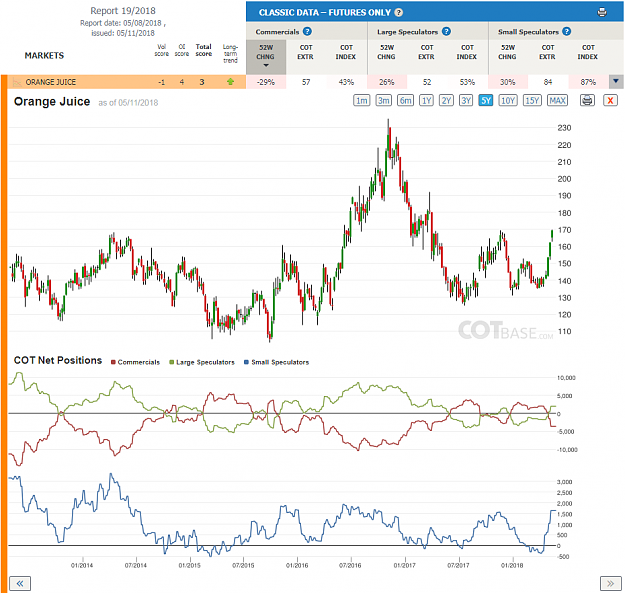
Task: Select the 10Y range button
Action: point(507,100)
